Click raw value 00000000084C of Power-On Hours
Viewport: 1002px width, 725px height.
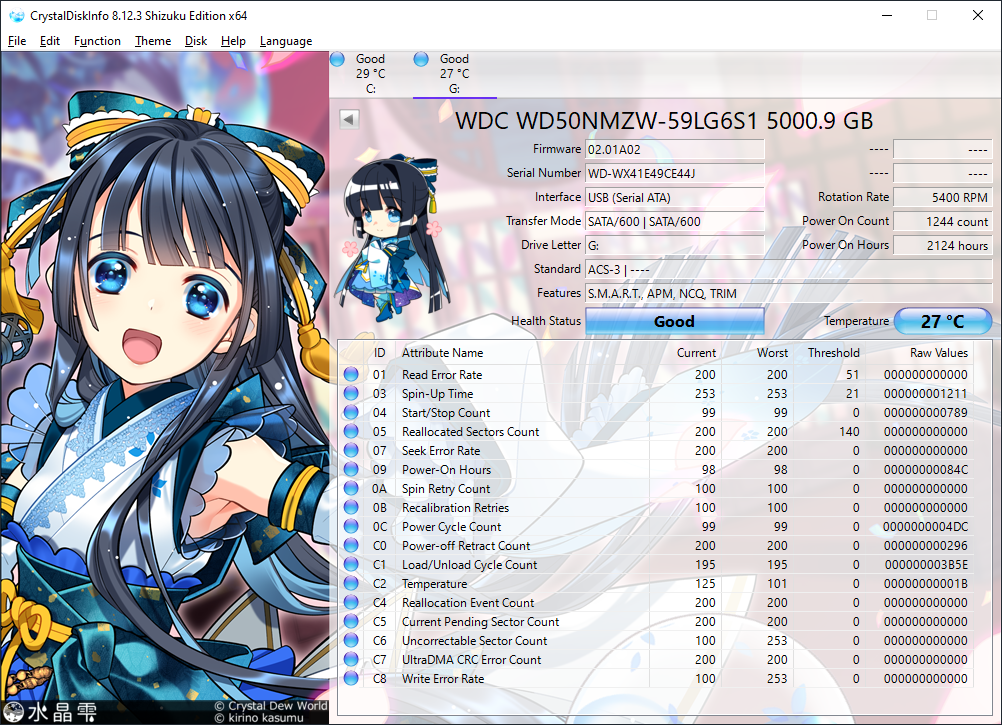(x=926, y=469)
